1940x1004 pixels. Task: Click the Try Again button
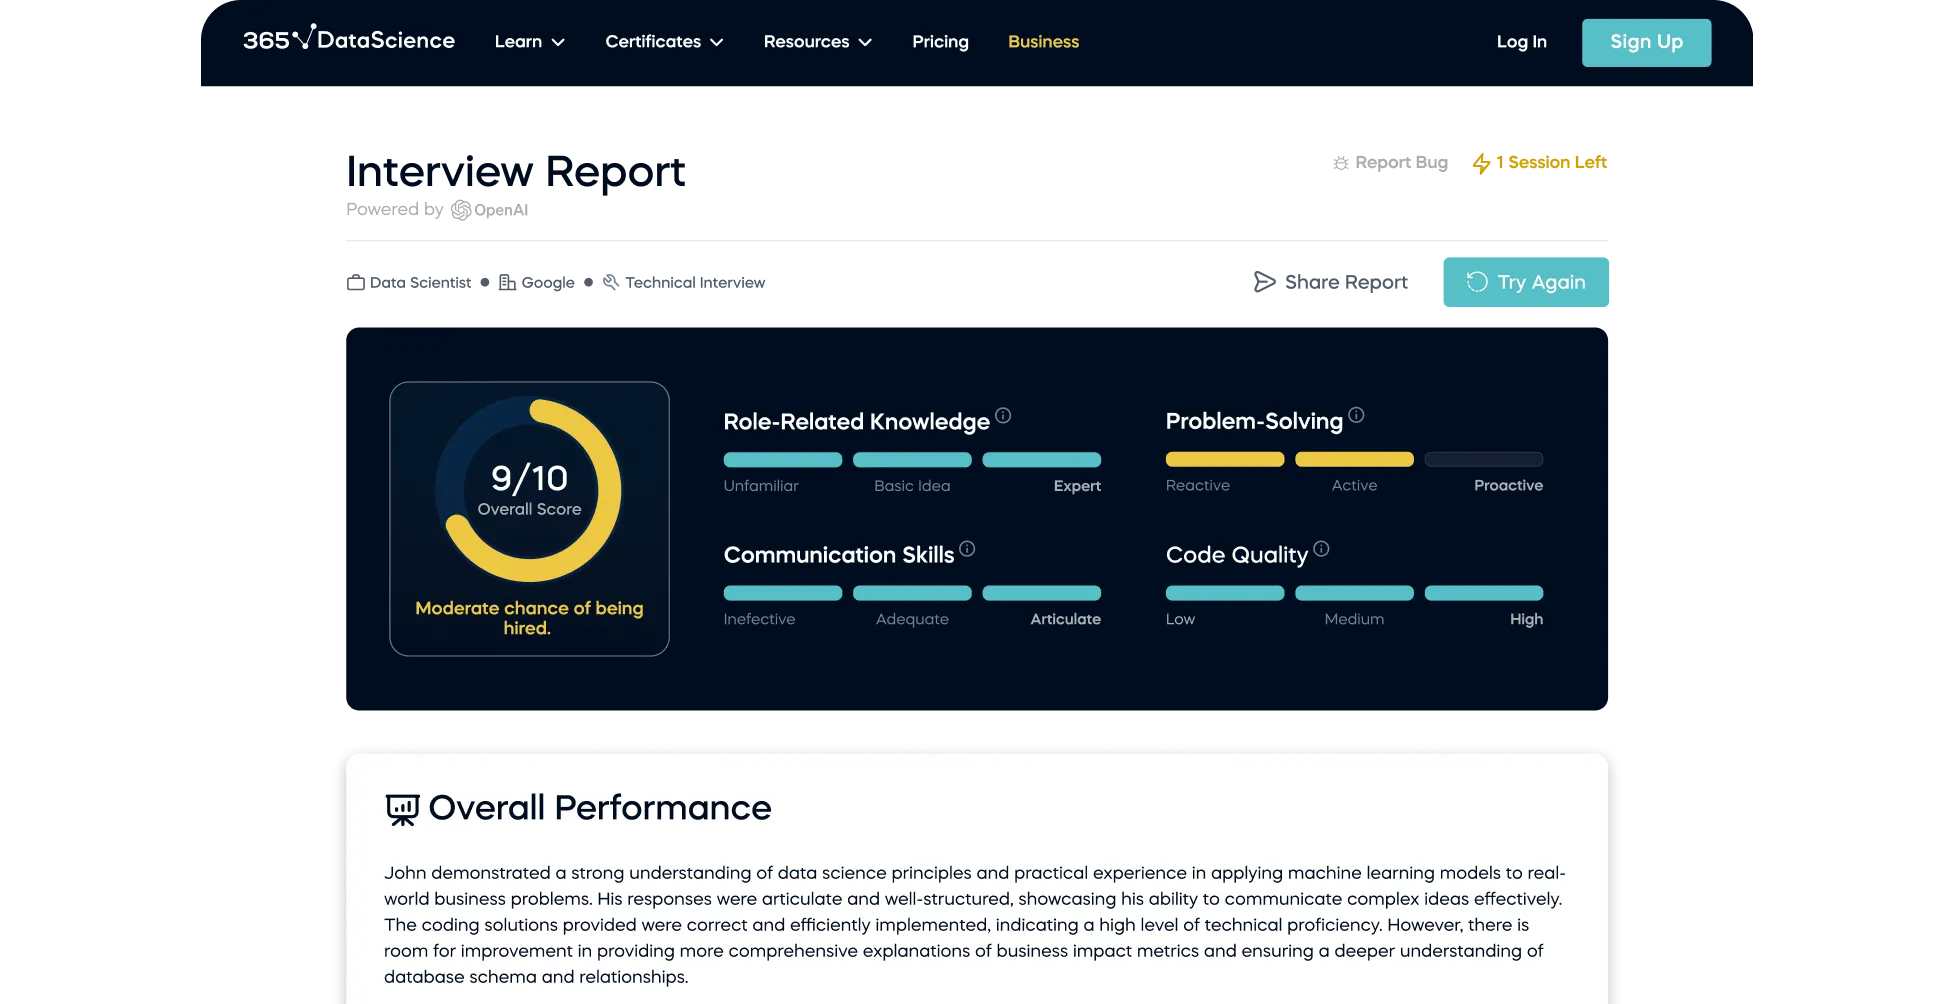pos(1526,282)
